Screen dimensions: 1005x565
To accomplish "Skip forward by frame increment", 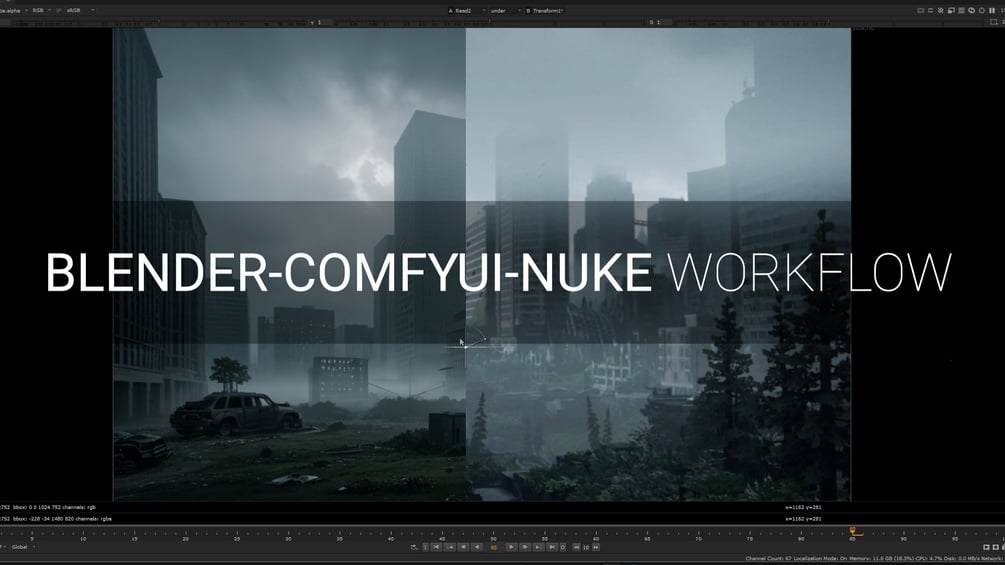I will [595, 547].
